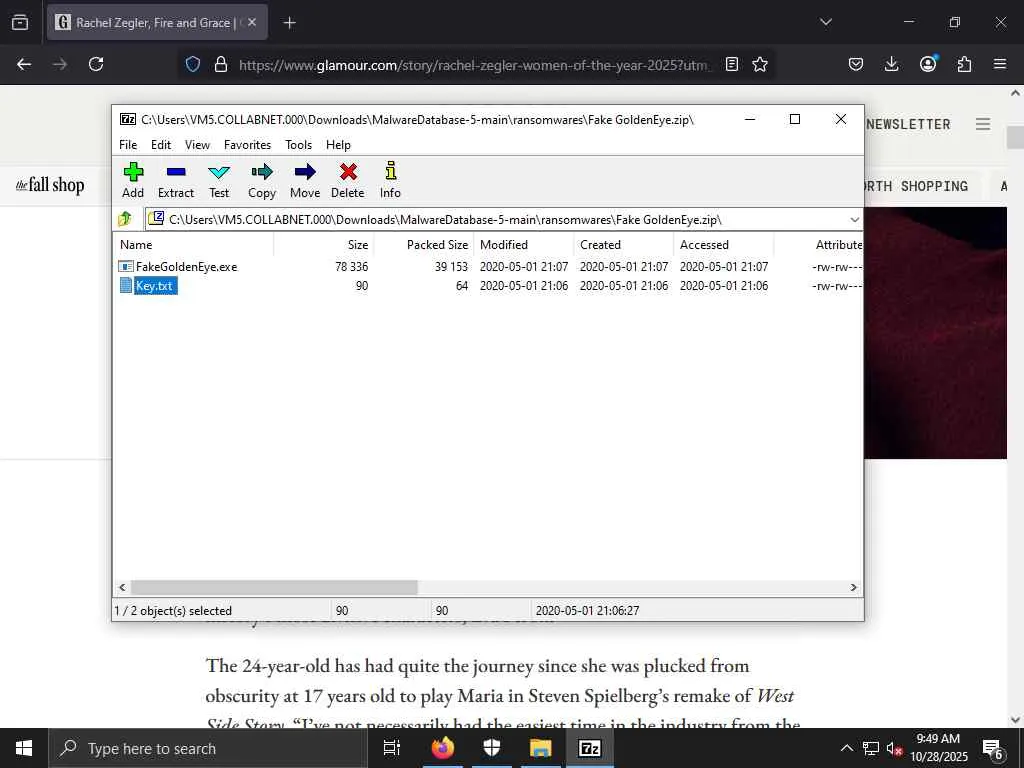
Task: Close the Rachel Zegler tab
Action: pos(252,22)
